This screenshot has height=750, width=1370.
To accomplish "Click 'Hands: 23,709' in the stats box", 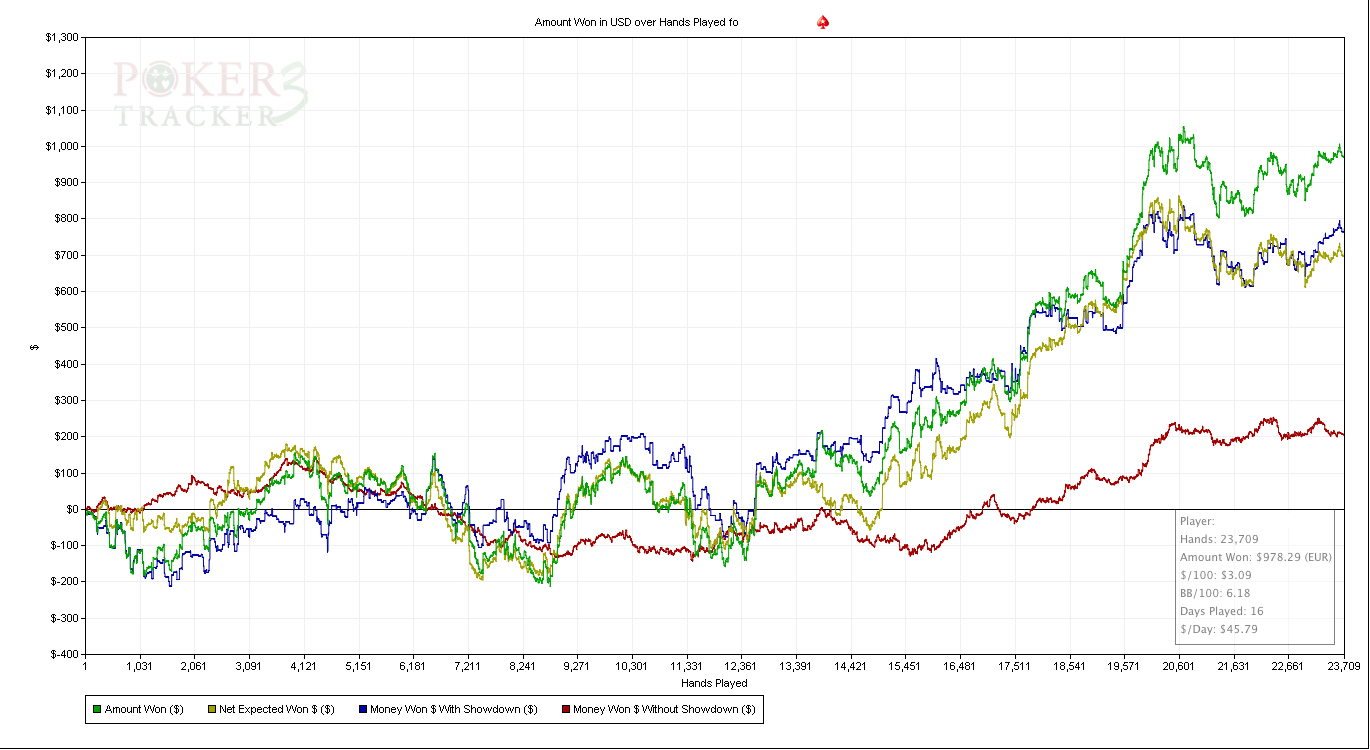I will click(x=1218, y=539).
